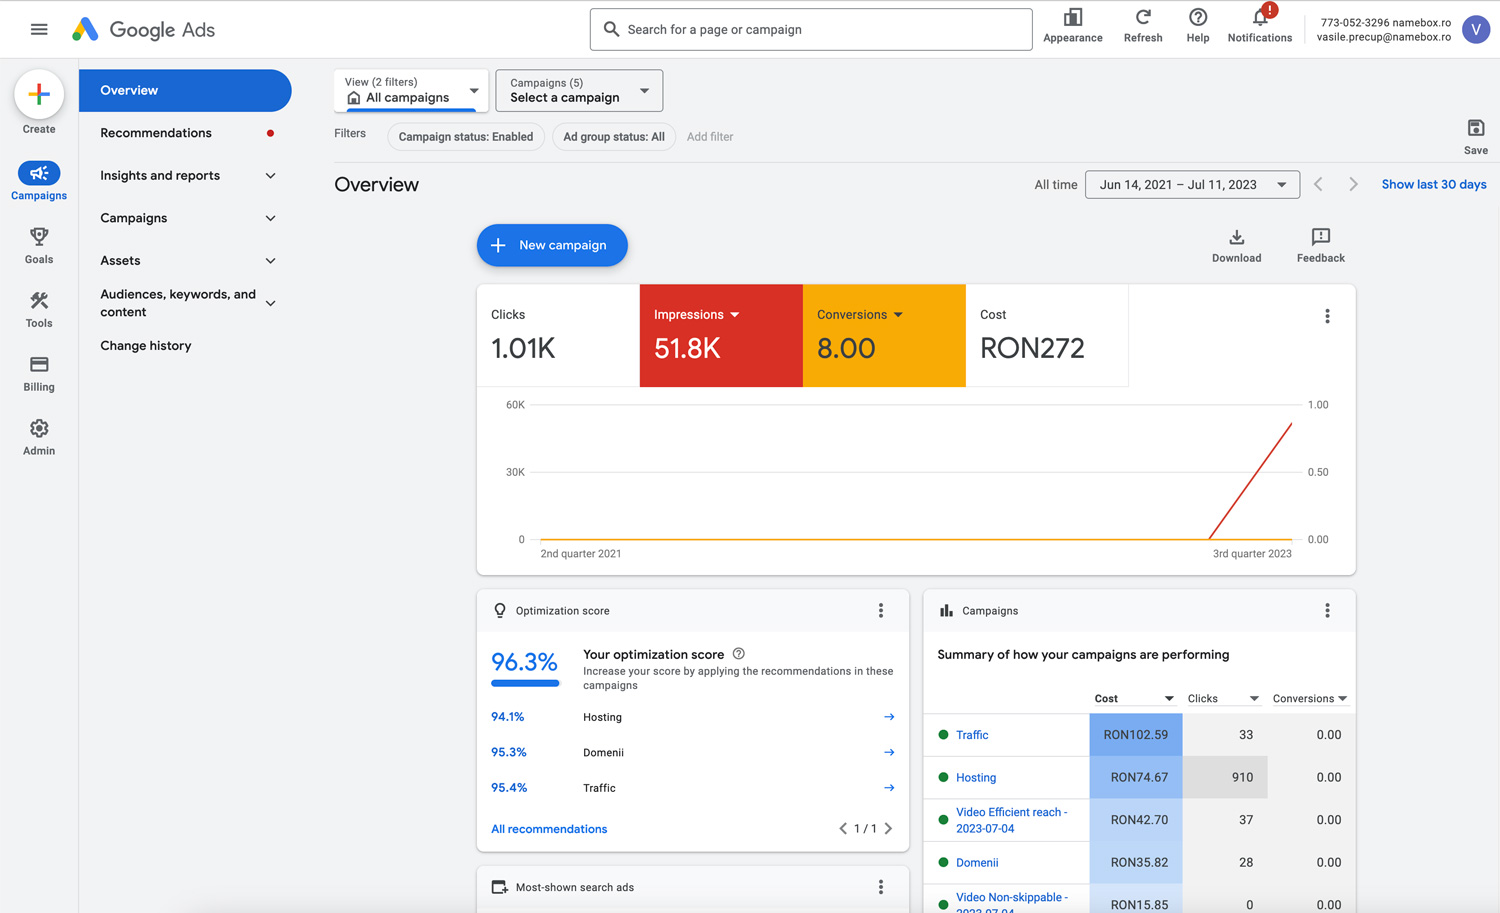Open Video Efficient reach campaign link
1500x913 pixels.
[1011, 820]
